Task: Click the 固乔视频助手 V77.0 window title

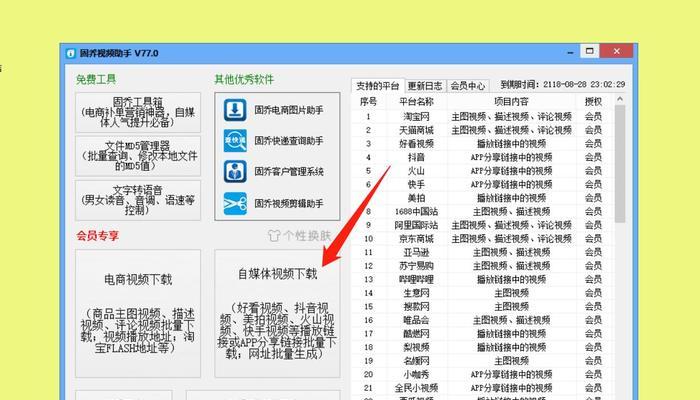Action: click(119, 53)
